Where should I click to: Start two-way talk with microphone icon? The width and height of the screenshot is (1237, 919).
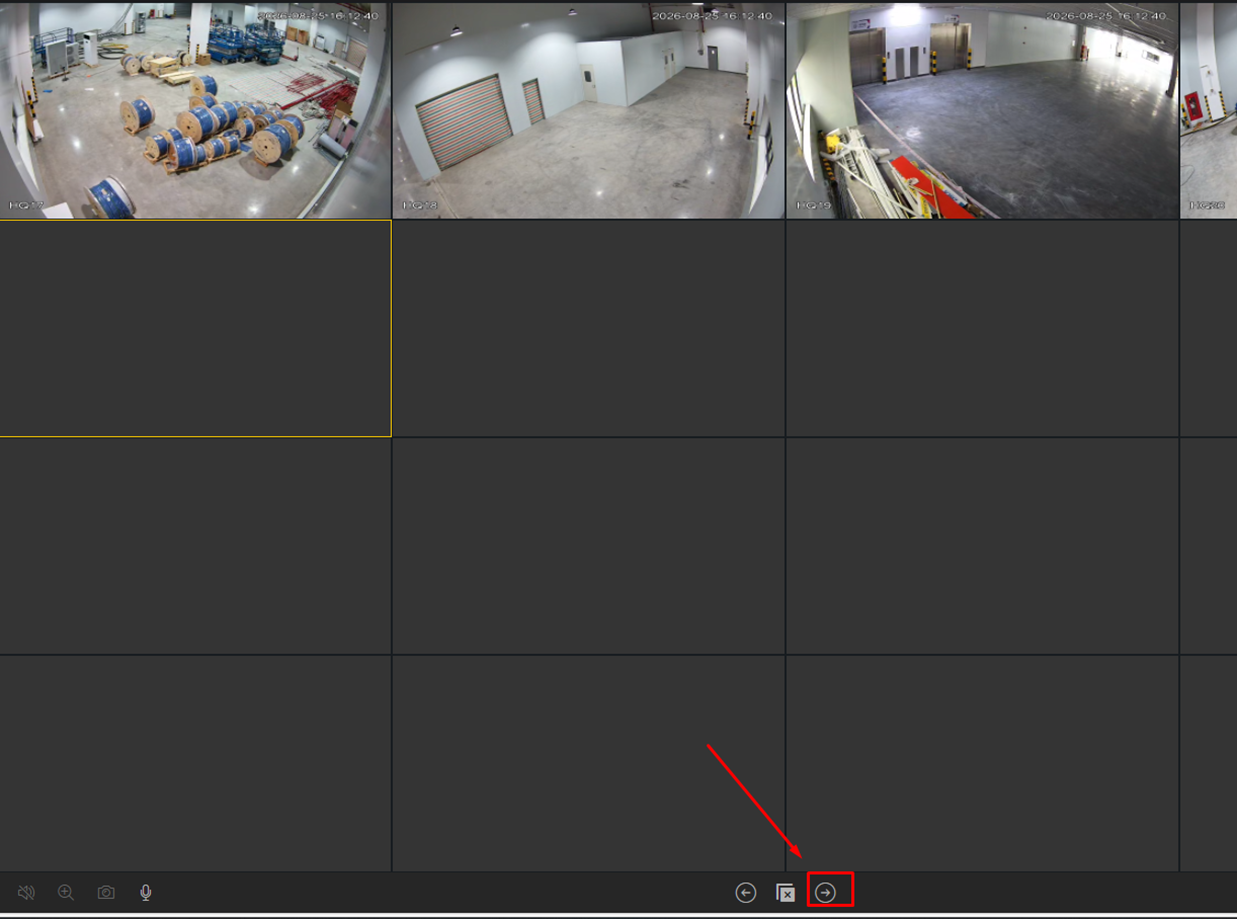(x=146, y=892)
